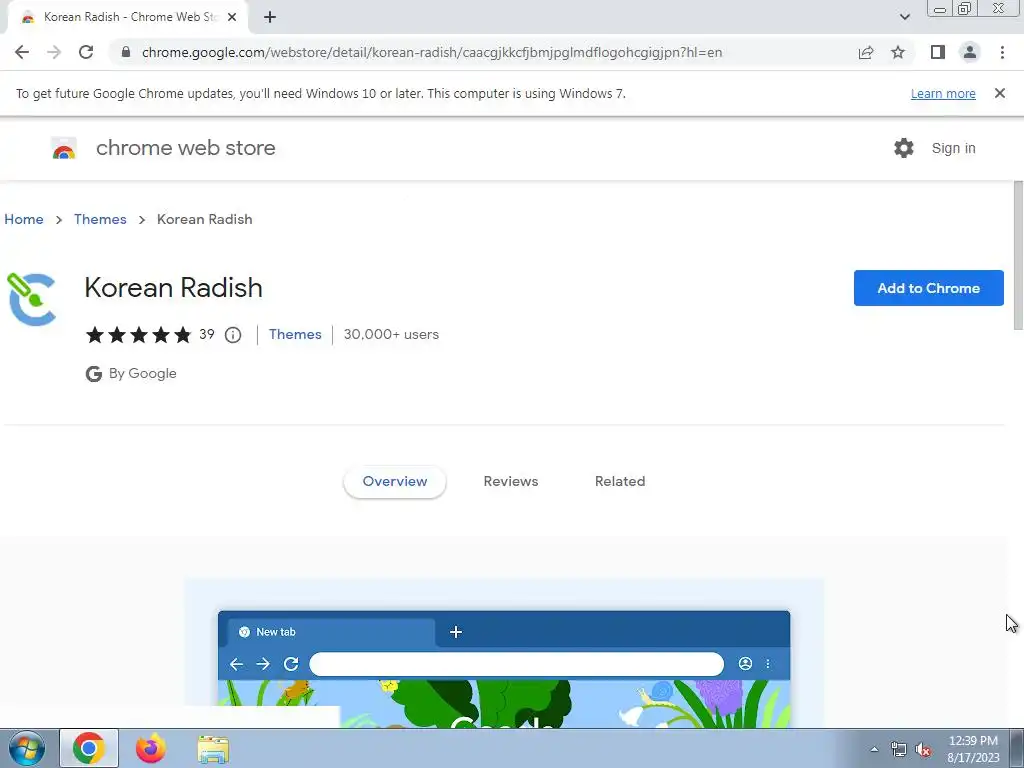Close the Korean Radish tab
The height and width of the screenshot is (768, 1024).
[232, 17]
